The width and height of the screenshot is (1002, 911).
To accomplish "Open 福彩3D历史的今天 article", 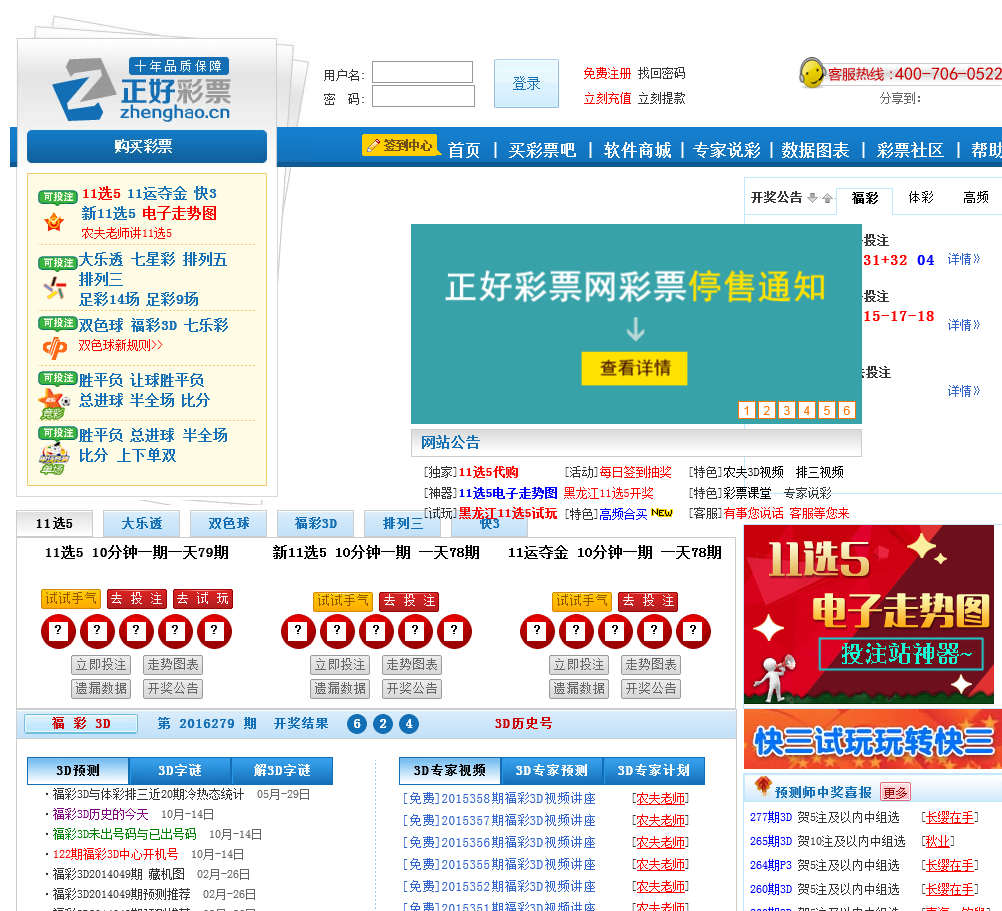I will (100, 815).
